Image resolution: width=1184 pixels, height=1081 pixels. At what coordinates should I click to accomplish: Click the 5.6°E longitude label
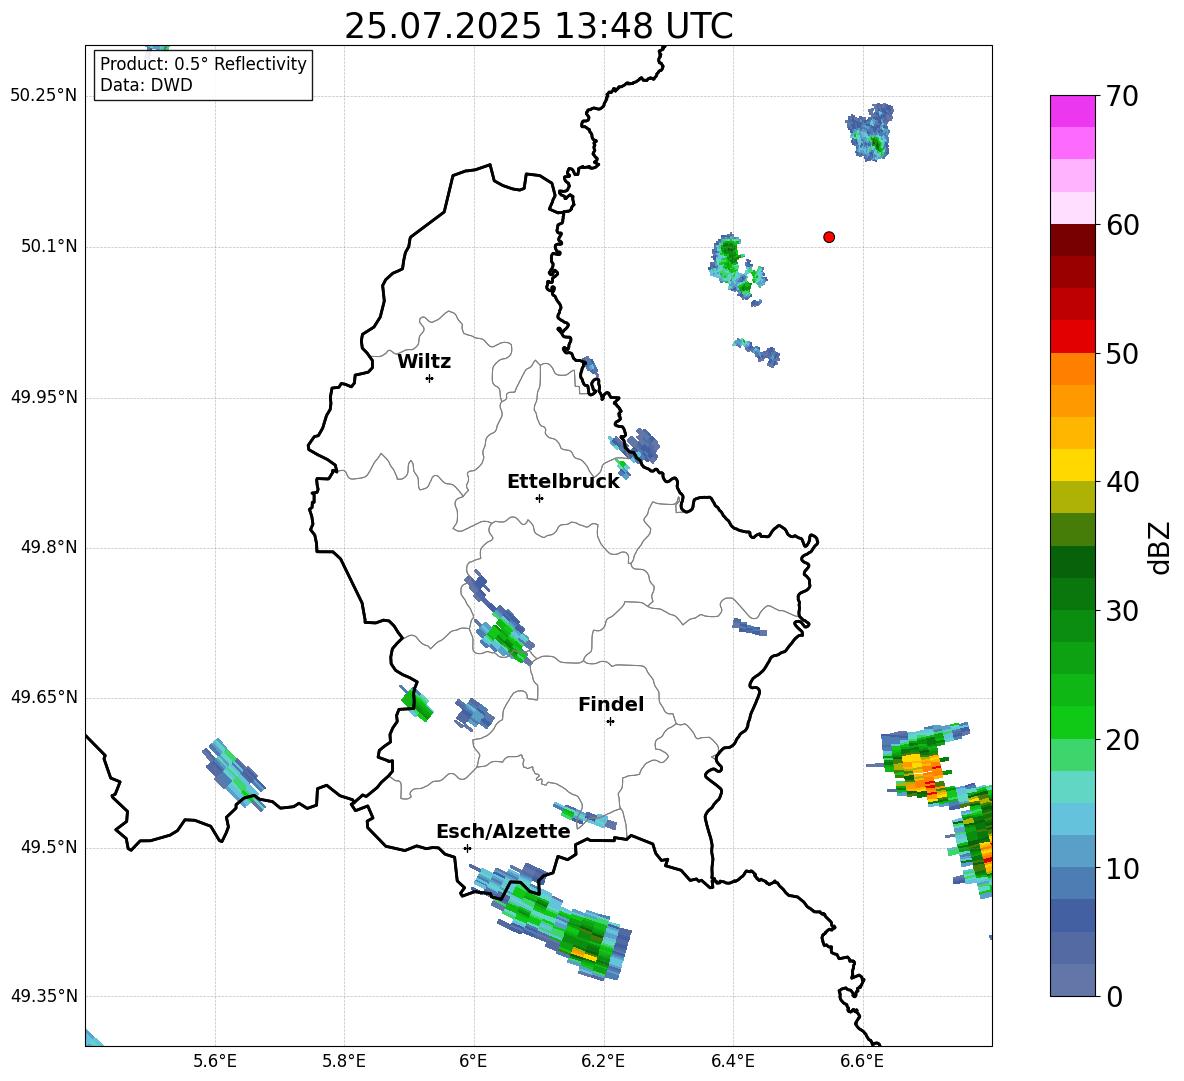215,1061
